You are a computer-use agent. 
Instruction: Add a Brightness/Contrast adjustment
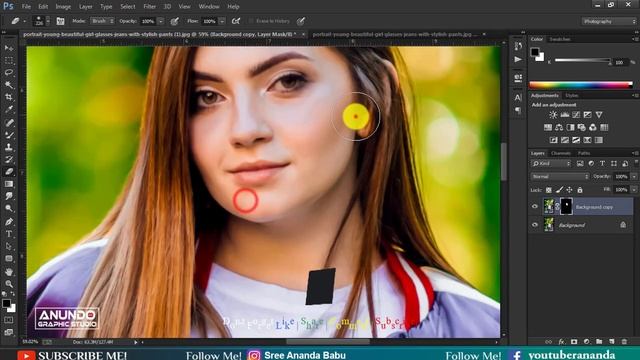[x=553, y=115]
